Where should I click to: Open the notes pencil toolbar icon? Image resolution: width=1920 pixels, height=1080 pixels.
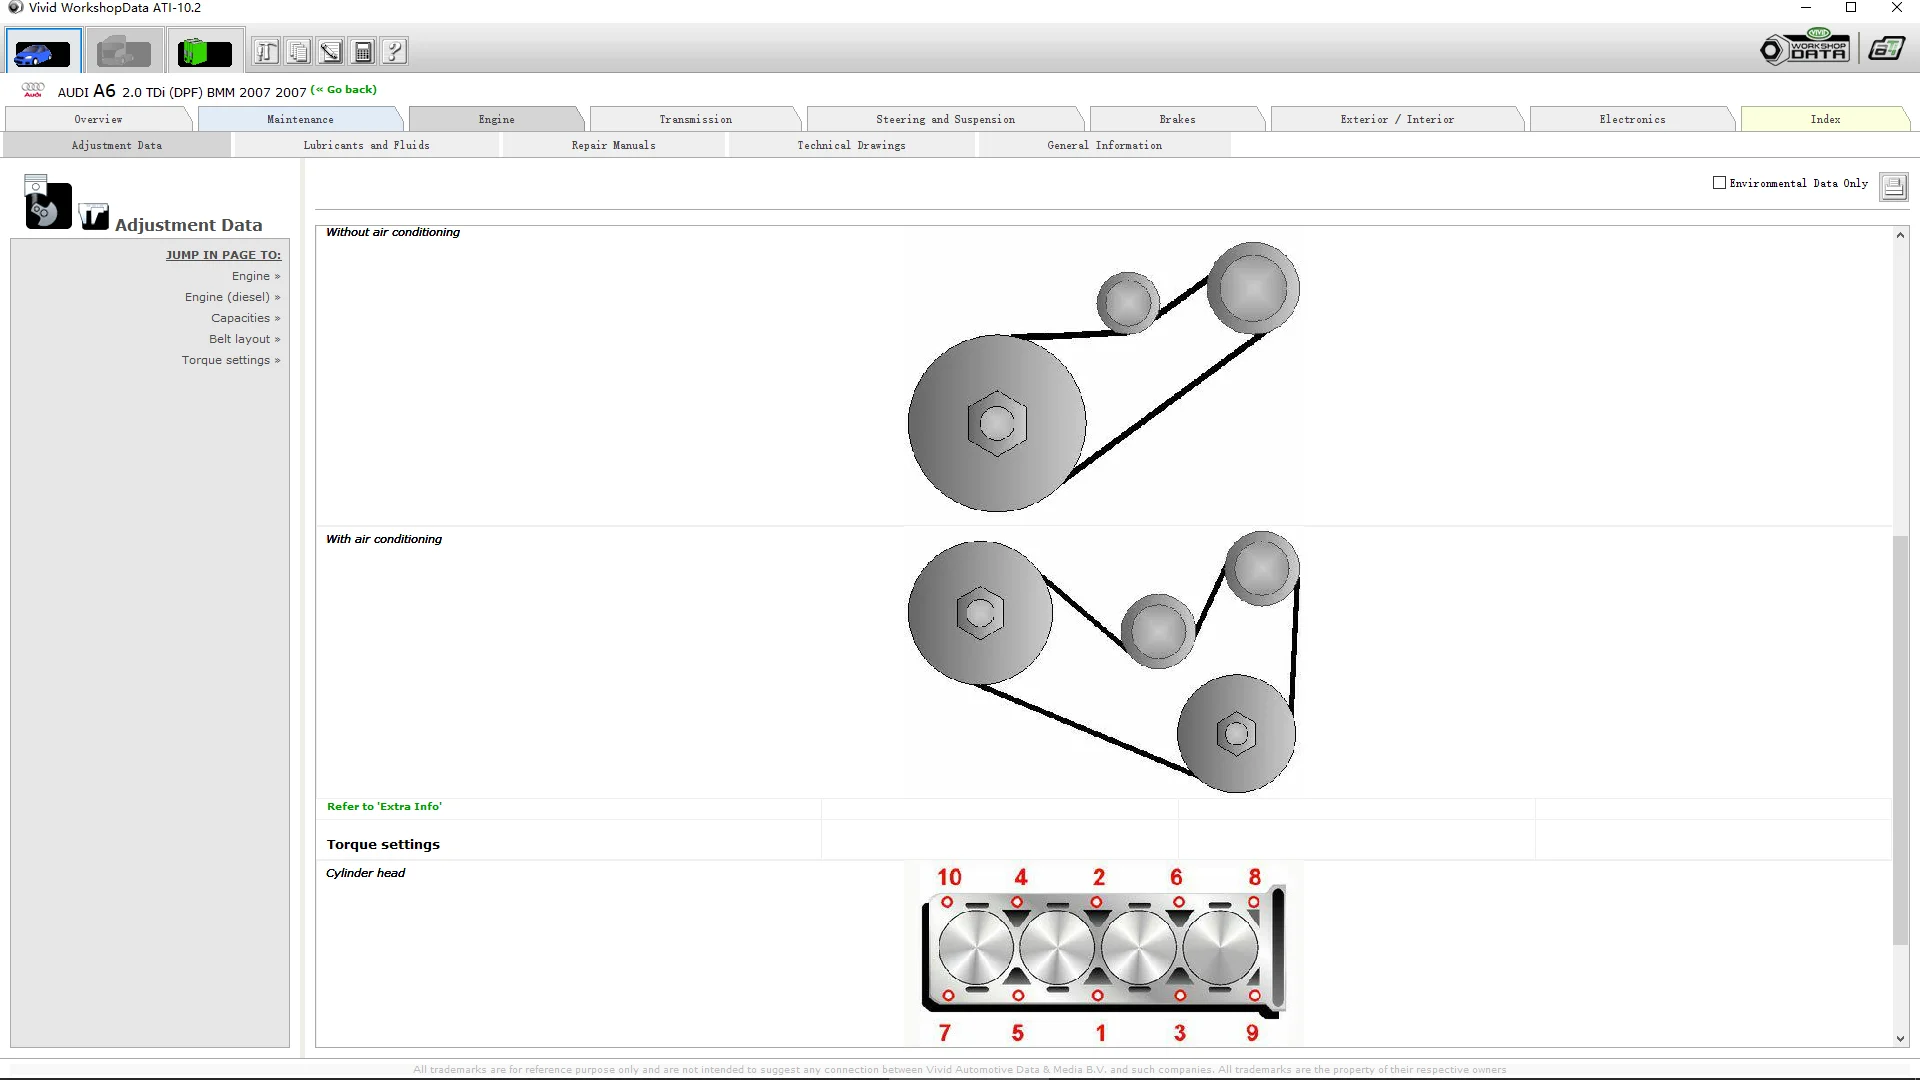331,52
